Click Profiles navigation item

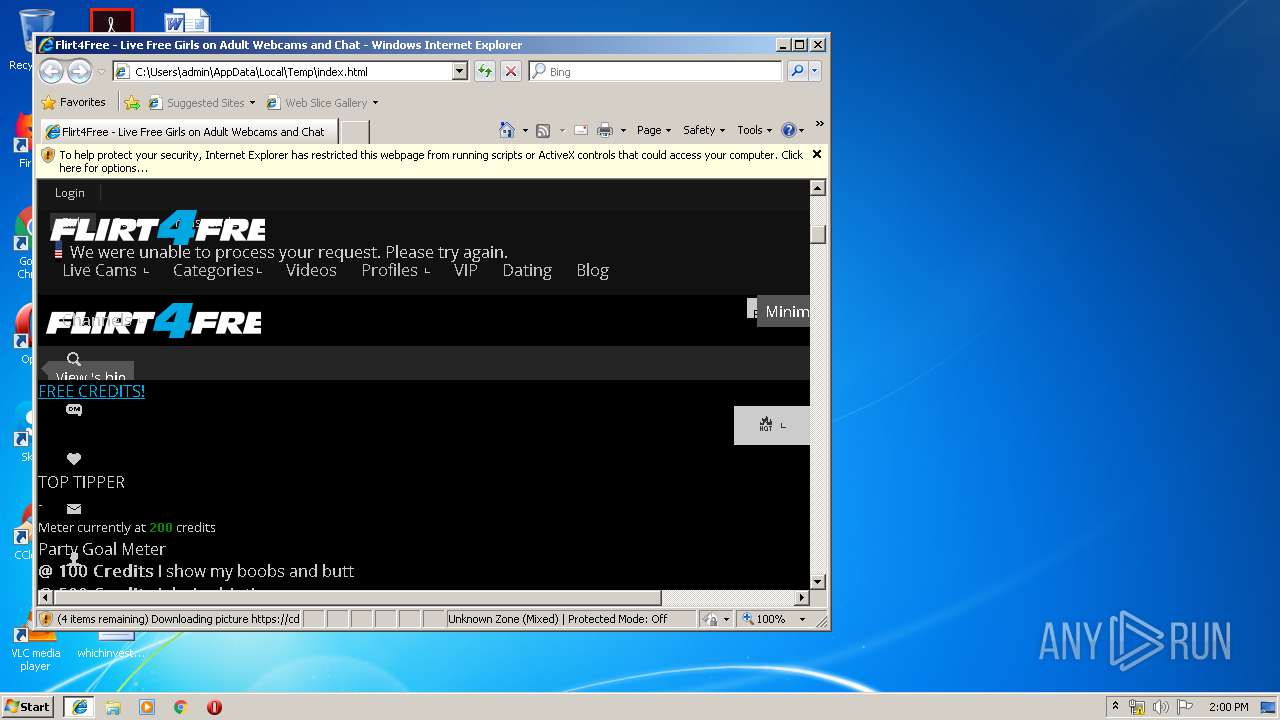pyautogui.click(x=395, y=270)
